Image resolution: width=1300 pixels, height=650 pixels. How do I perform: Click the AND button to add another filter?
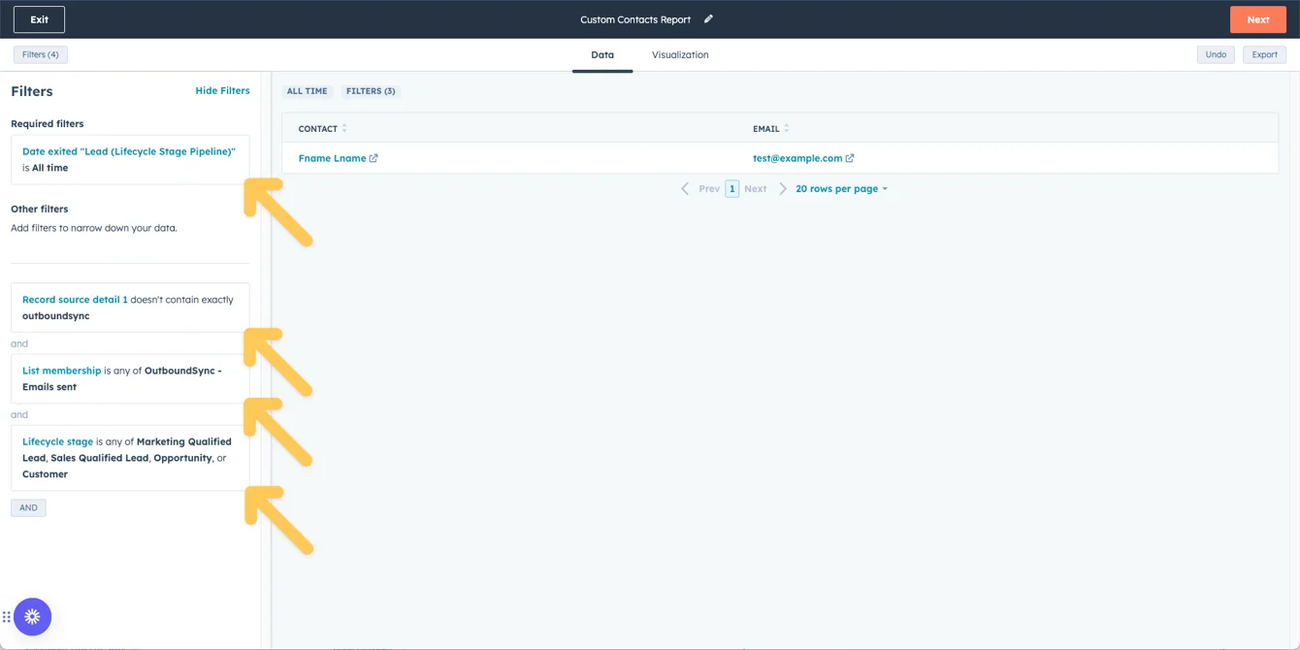[28, 507]
